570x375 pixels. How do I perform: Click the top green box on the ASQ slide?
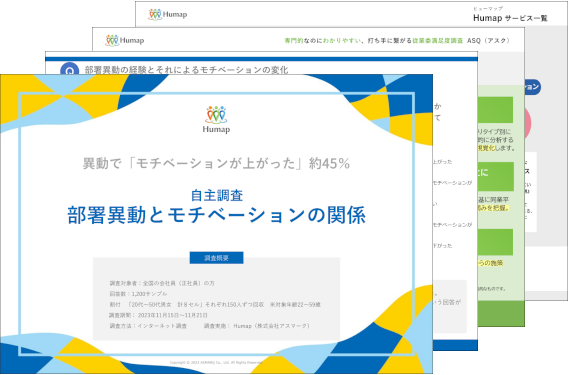[496, 110]
